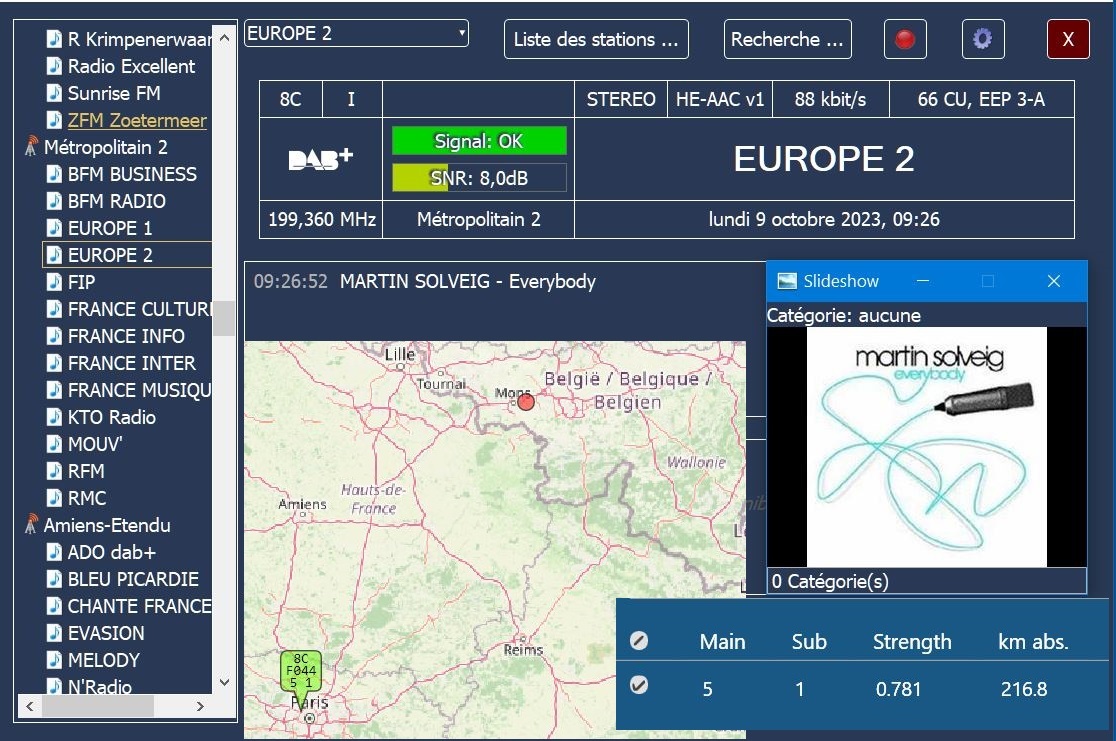This screenshot has width=1116, height=741.
Task: Close the application with the red X button
Action: tap(1068, 39)
